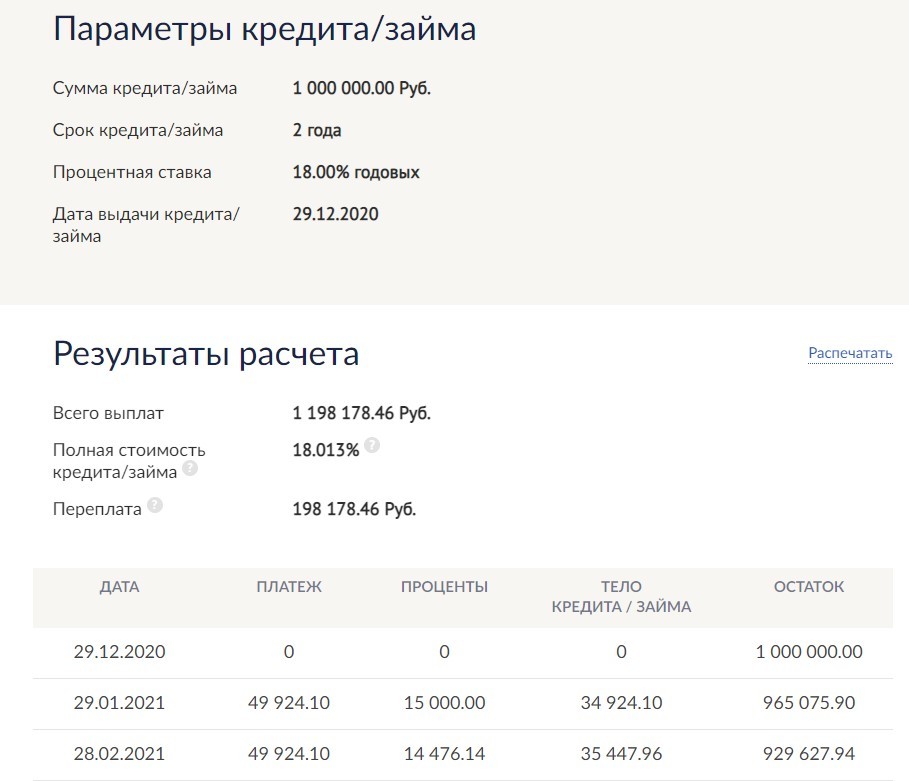Click the ПЛАТЕЖ column header
The image size is (909, 781).
pyautogui.click(x=289, y=587)
